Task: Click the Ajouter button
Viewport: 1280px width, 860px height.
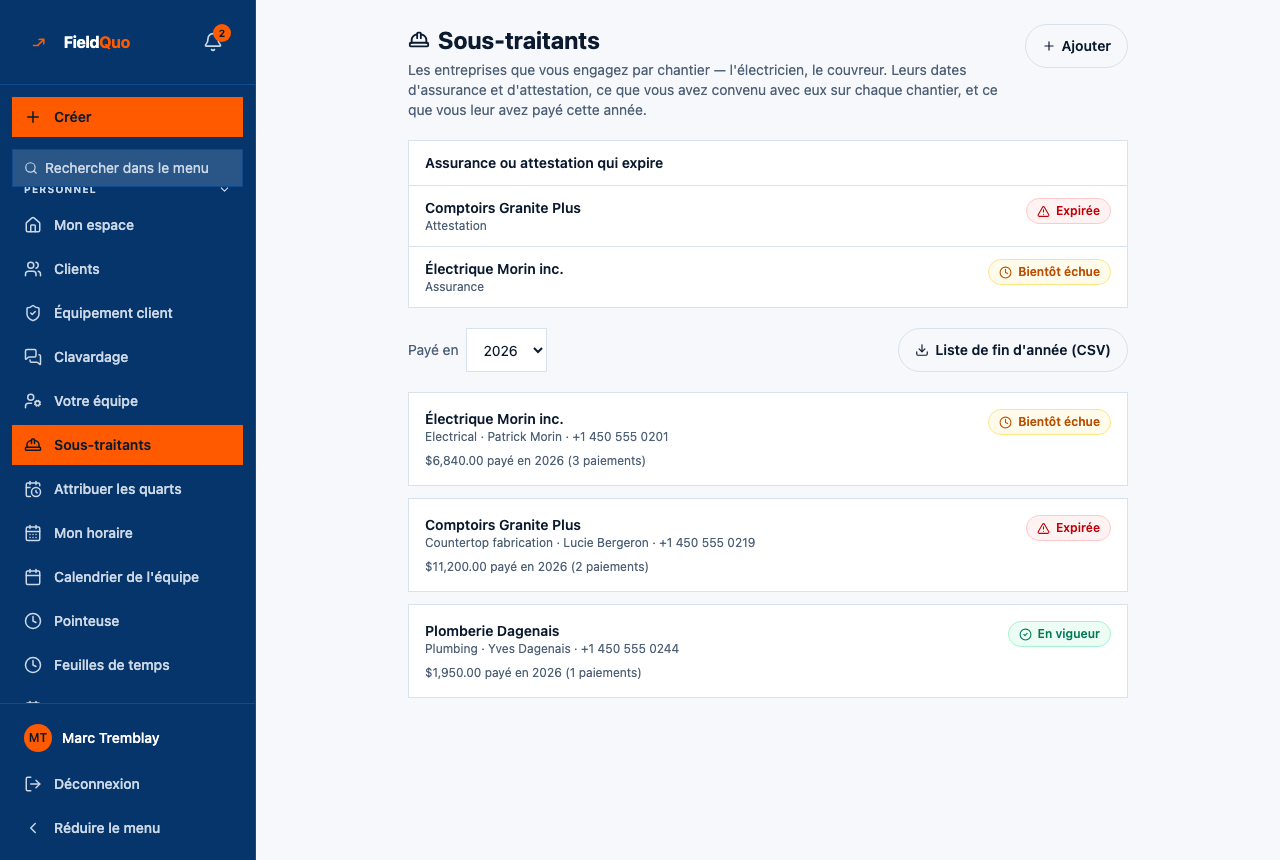Action: point(1076,46)
